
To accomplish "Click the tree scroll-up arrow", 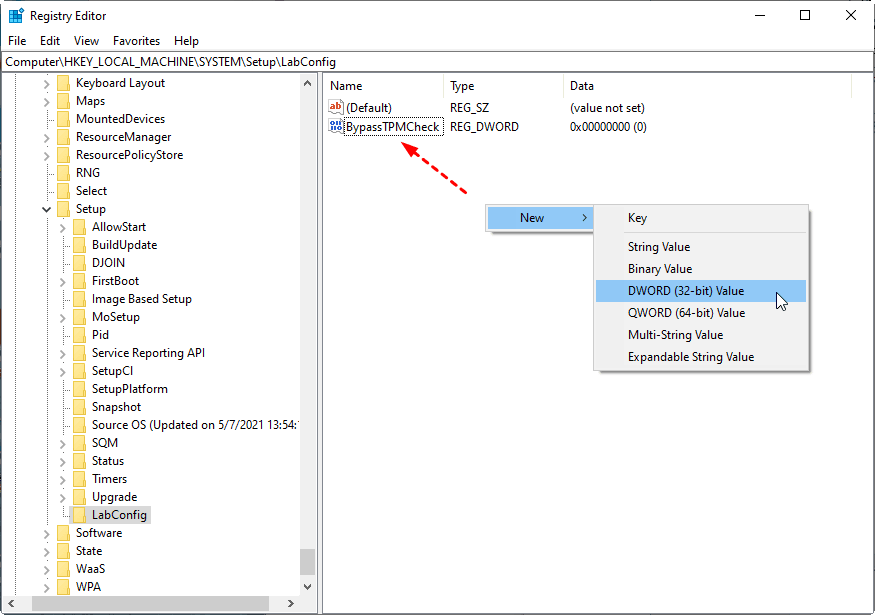I will pyautogui.click(x=307, y=83).
